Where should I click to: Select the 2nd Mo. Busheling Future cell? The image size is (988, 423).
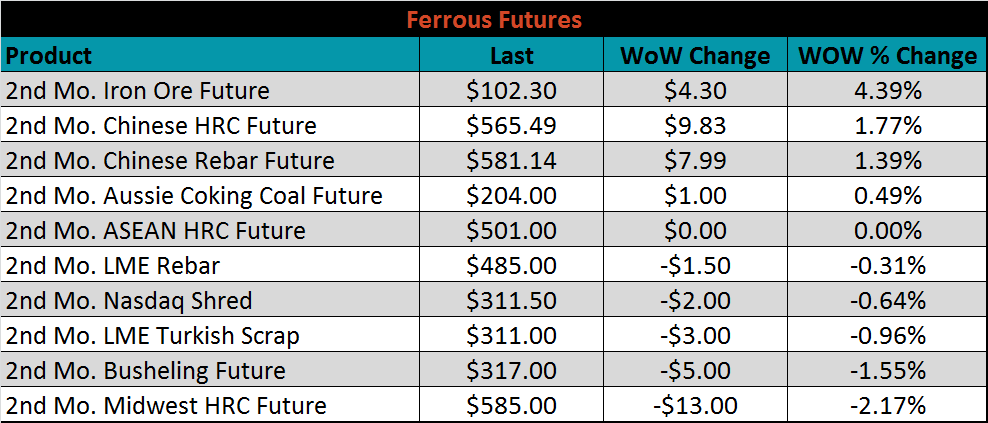146,371
